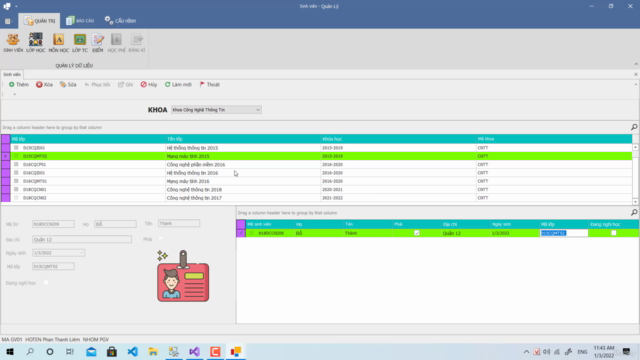Open the KHOA faculty dropdown
Screen dimensions: 640x360
coord(258,110)
